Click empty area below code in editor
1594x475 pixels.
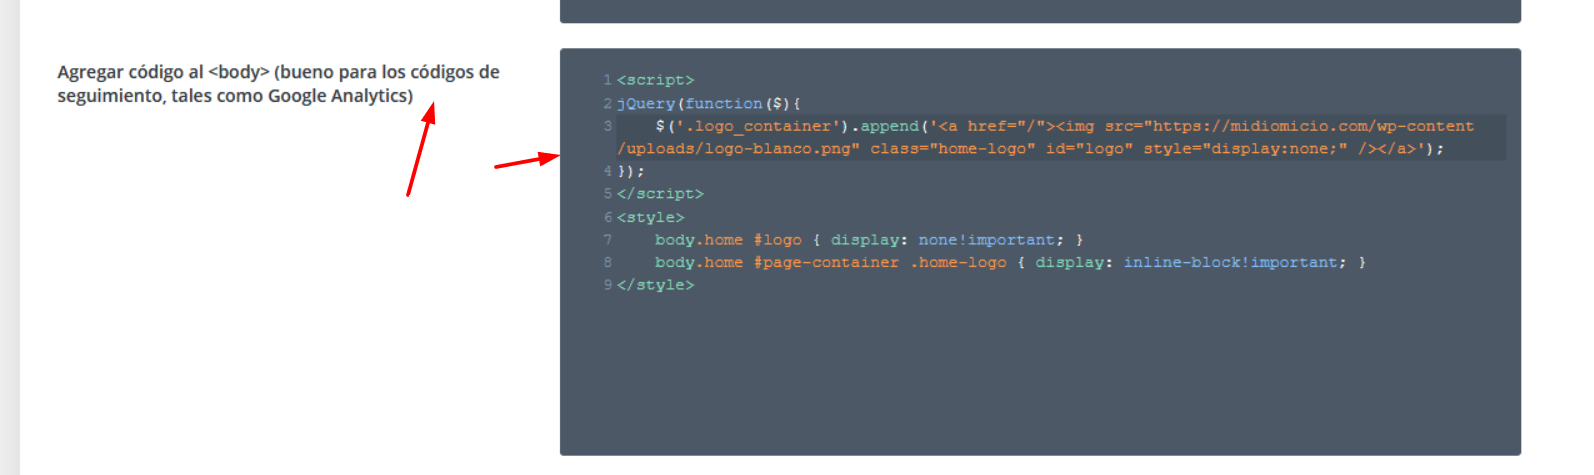tap(1040, 375)
